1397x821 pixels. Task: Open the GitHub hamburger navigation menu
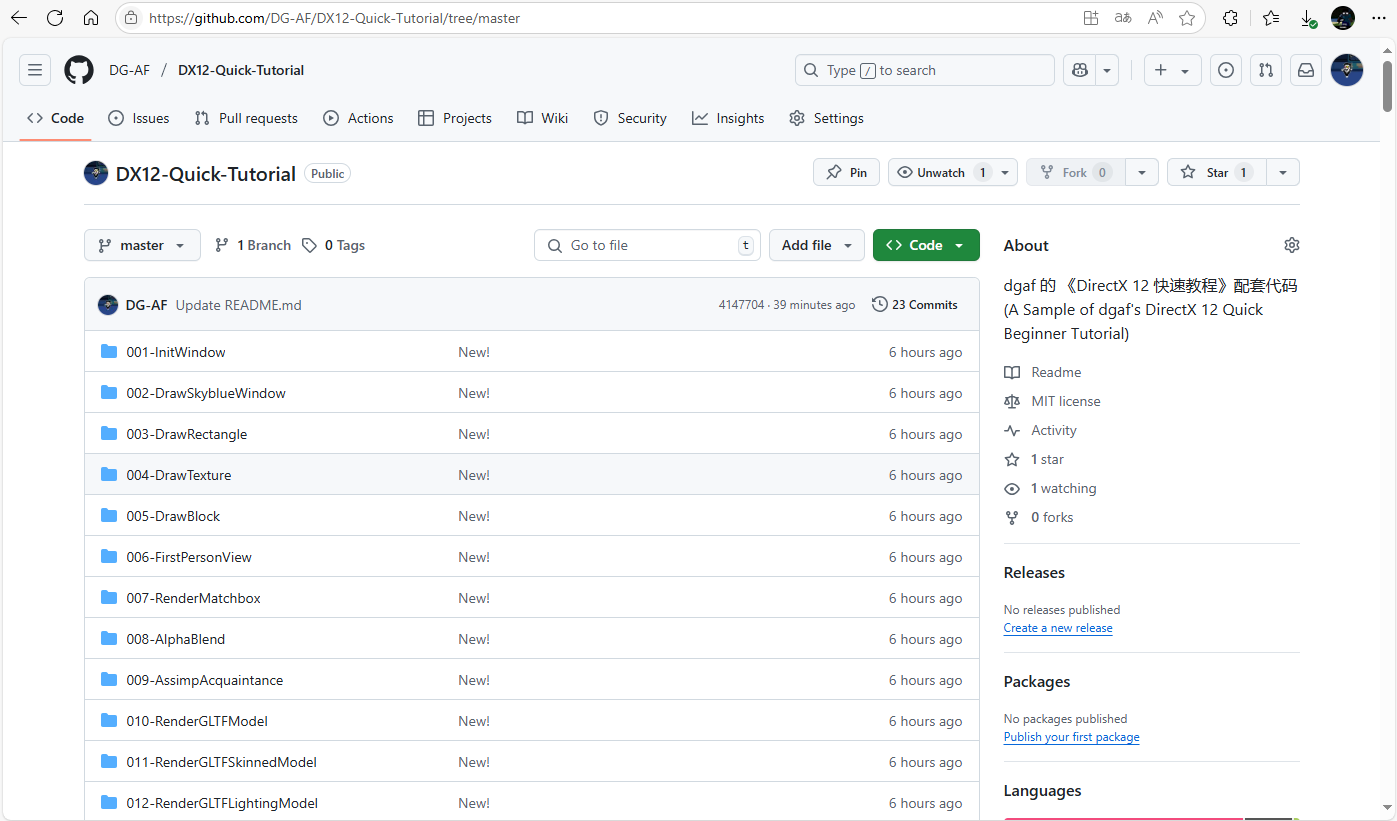coord(35,70)
